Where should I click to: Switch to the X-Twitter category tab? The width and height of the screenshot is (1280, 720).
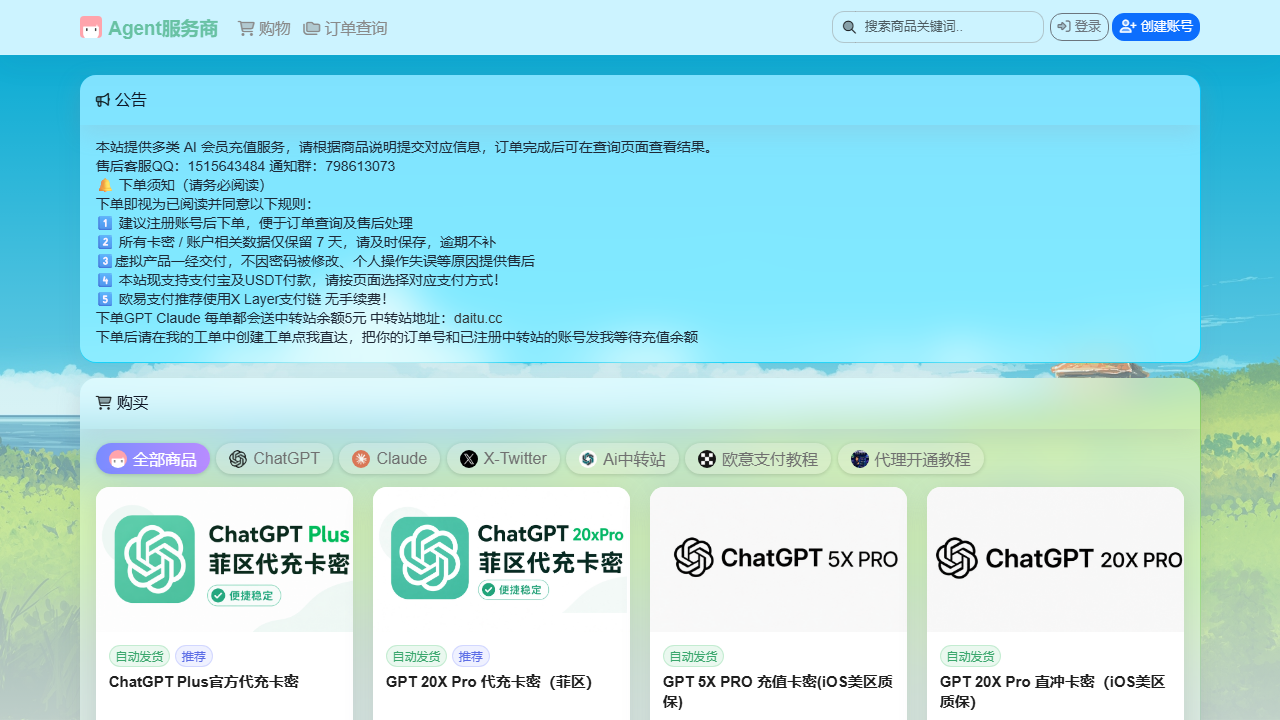pyautogui.click(x=503, y=459)
